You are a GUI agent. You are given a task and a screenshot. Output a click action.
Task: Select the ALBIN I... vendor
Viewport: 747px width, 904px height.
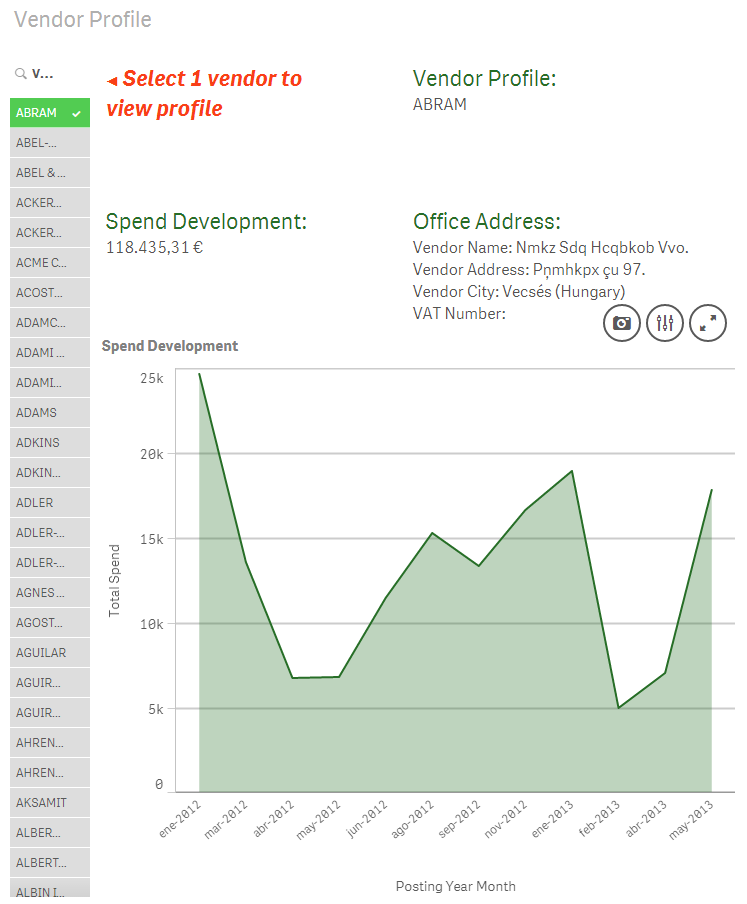(x=41, y=889)
